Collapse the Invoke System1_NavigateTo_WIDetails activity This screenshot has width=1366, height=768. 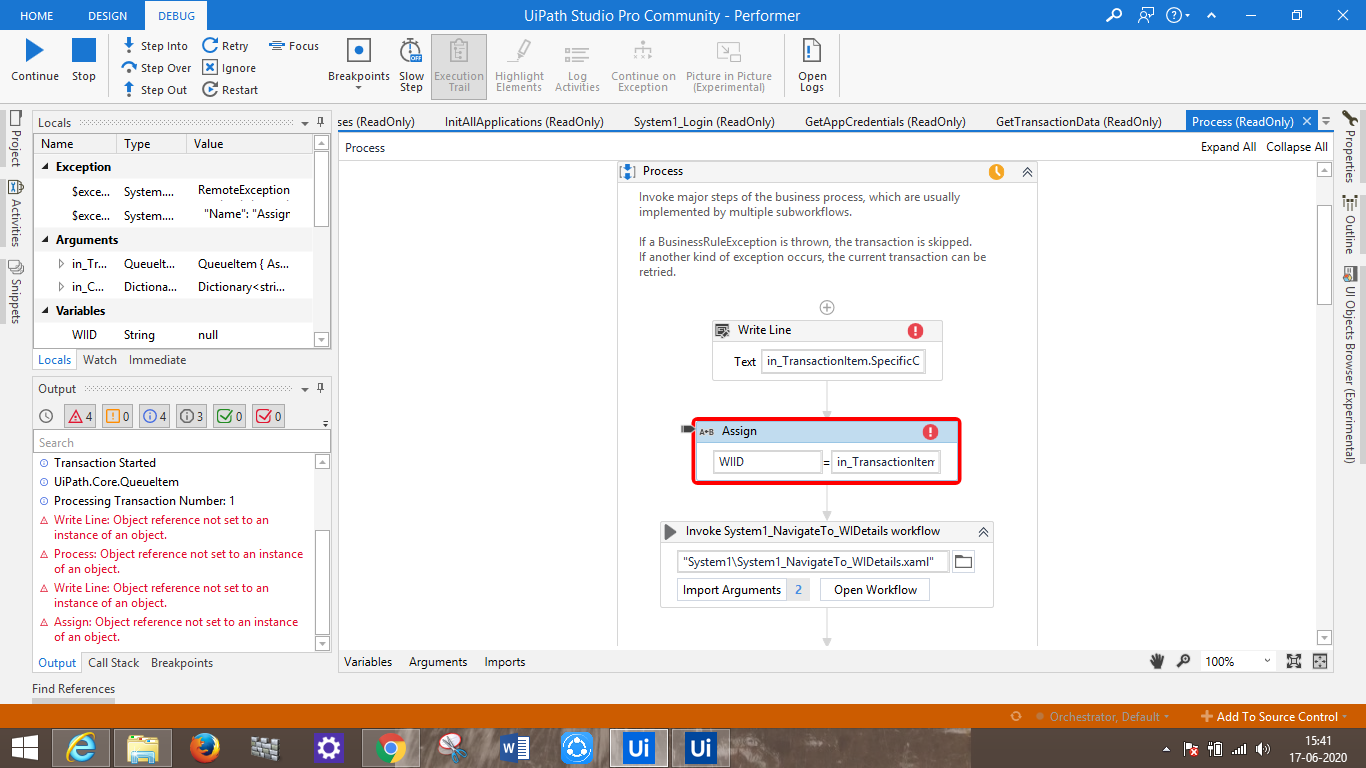[983, 532]
